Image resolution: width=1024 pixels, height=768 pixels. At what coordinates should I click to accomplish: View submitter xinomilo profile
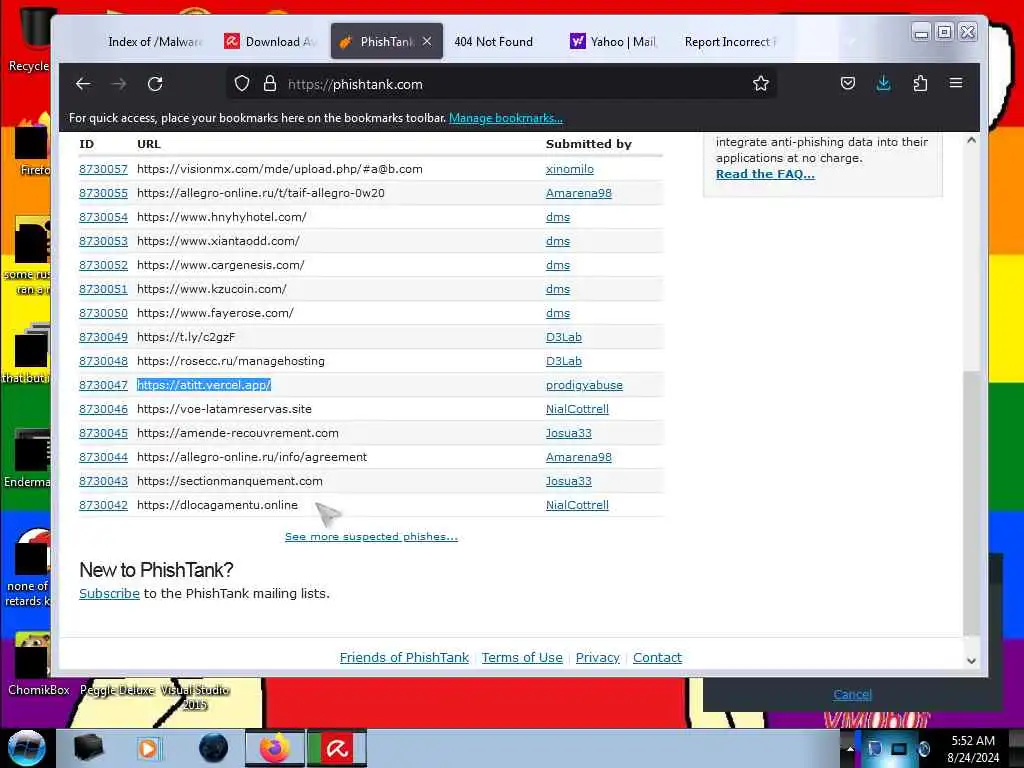[569, 169]
